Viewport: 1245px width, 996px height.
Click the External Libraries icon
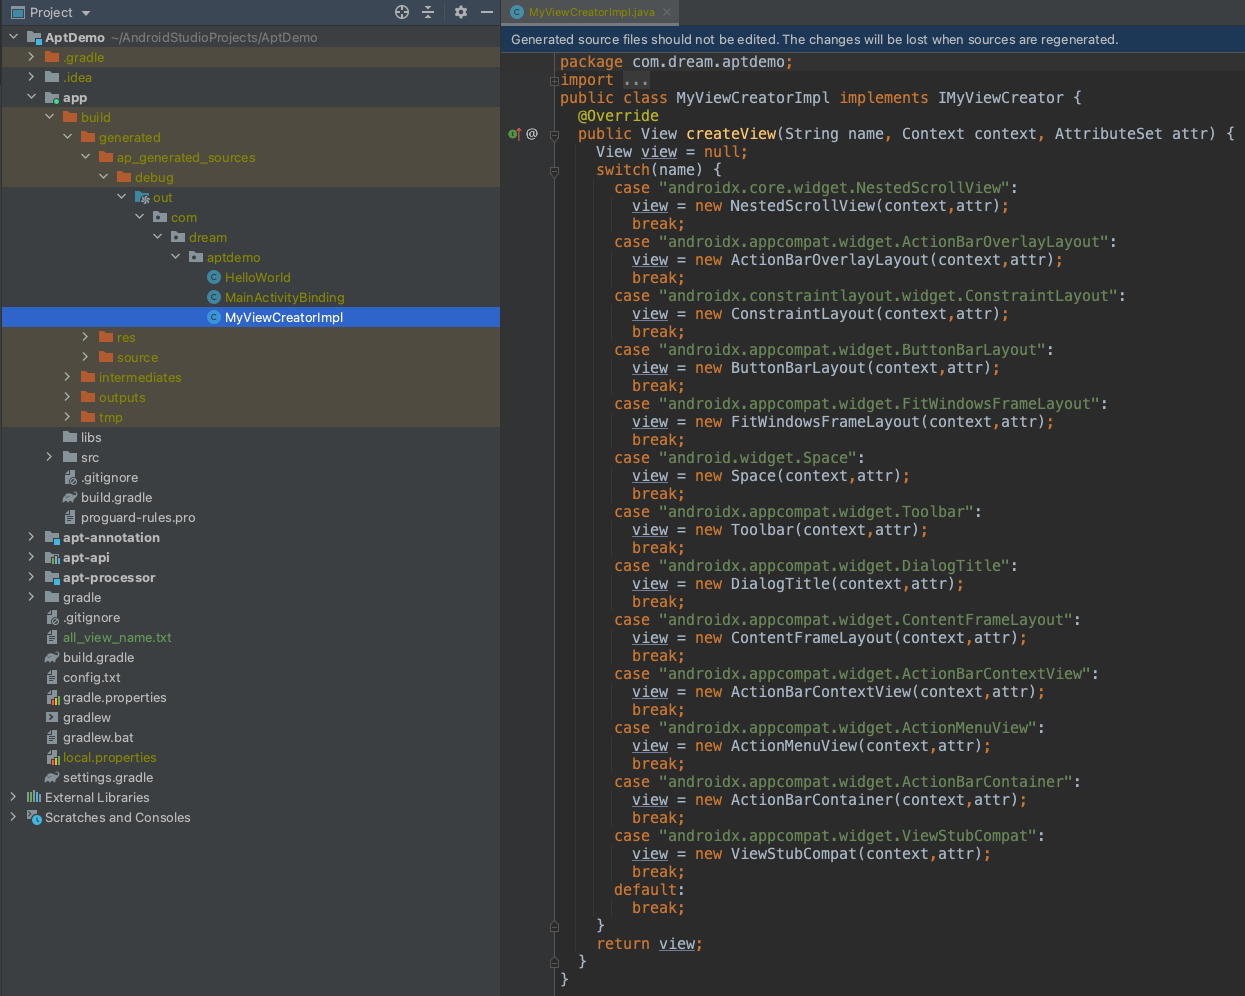coord(34,797)
